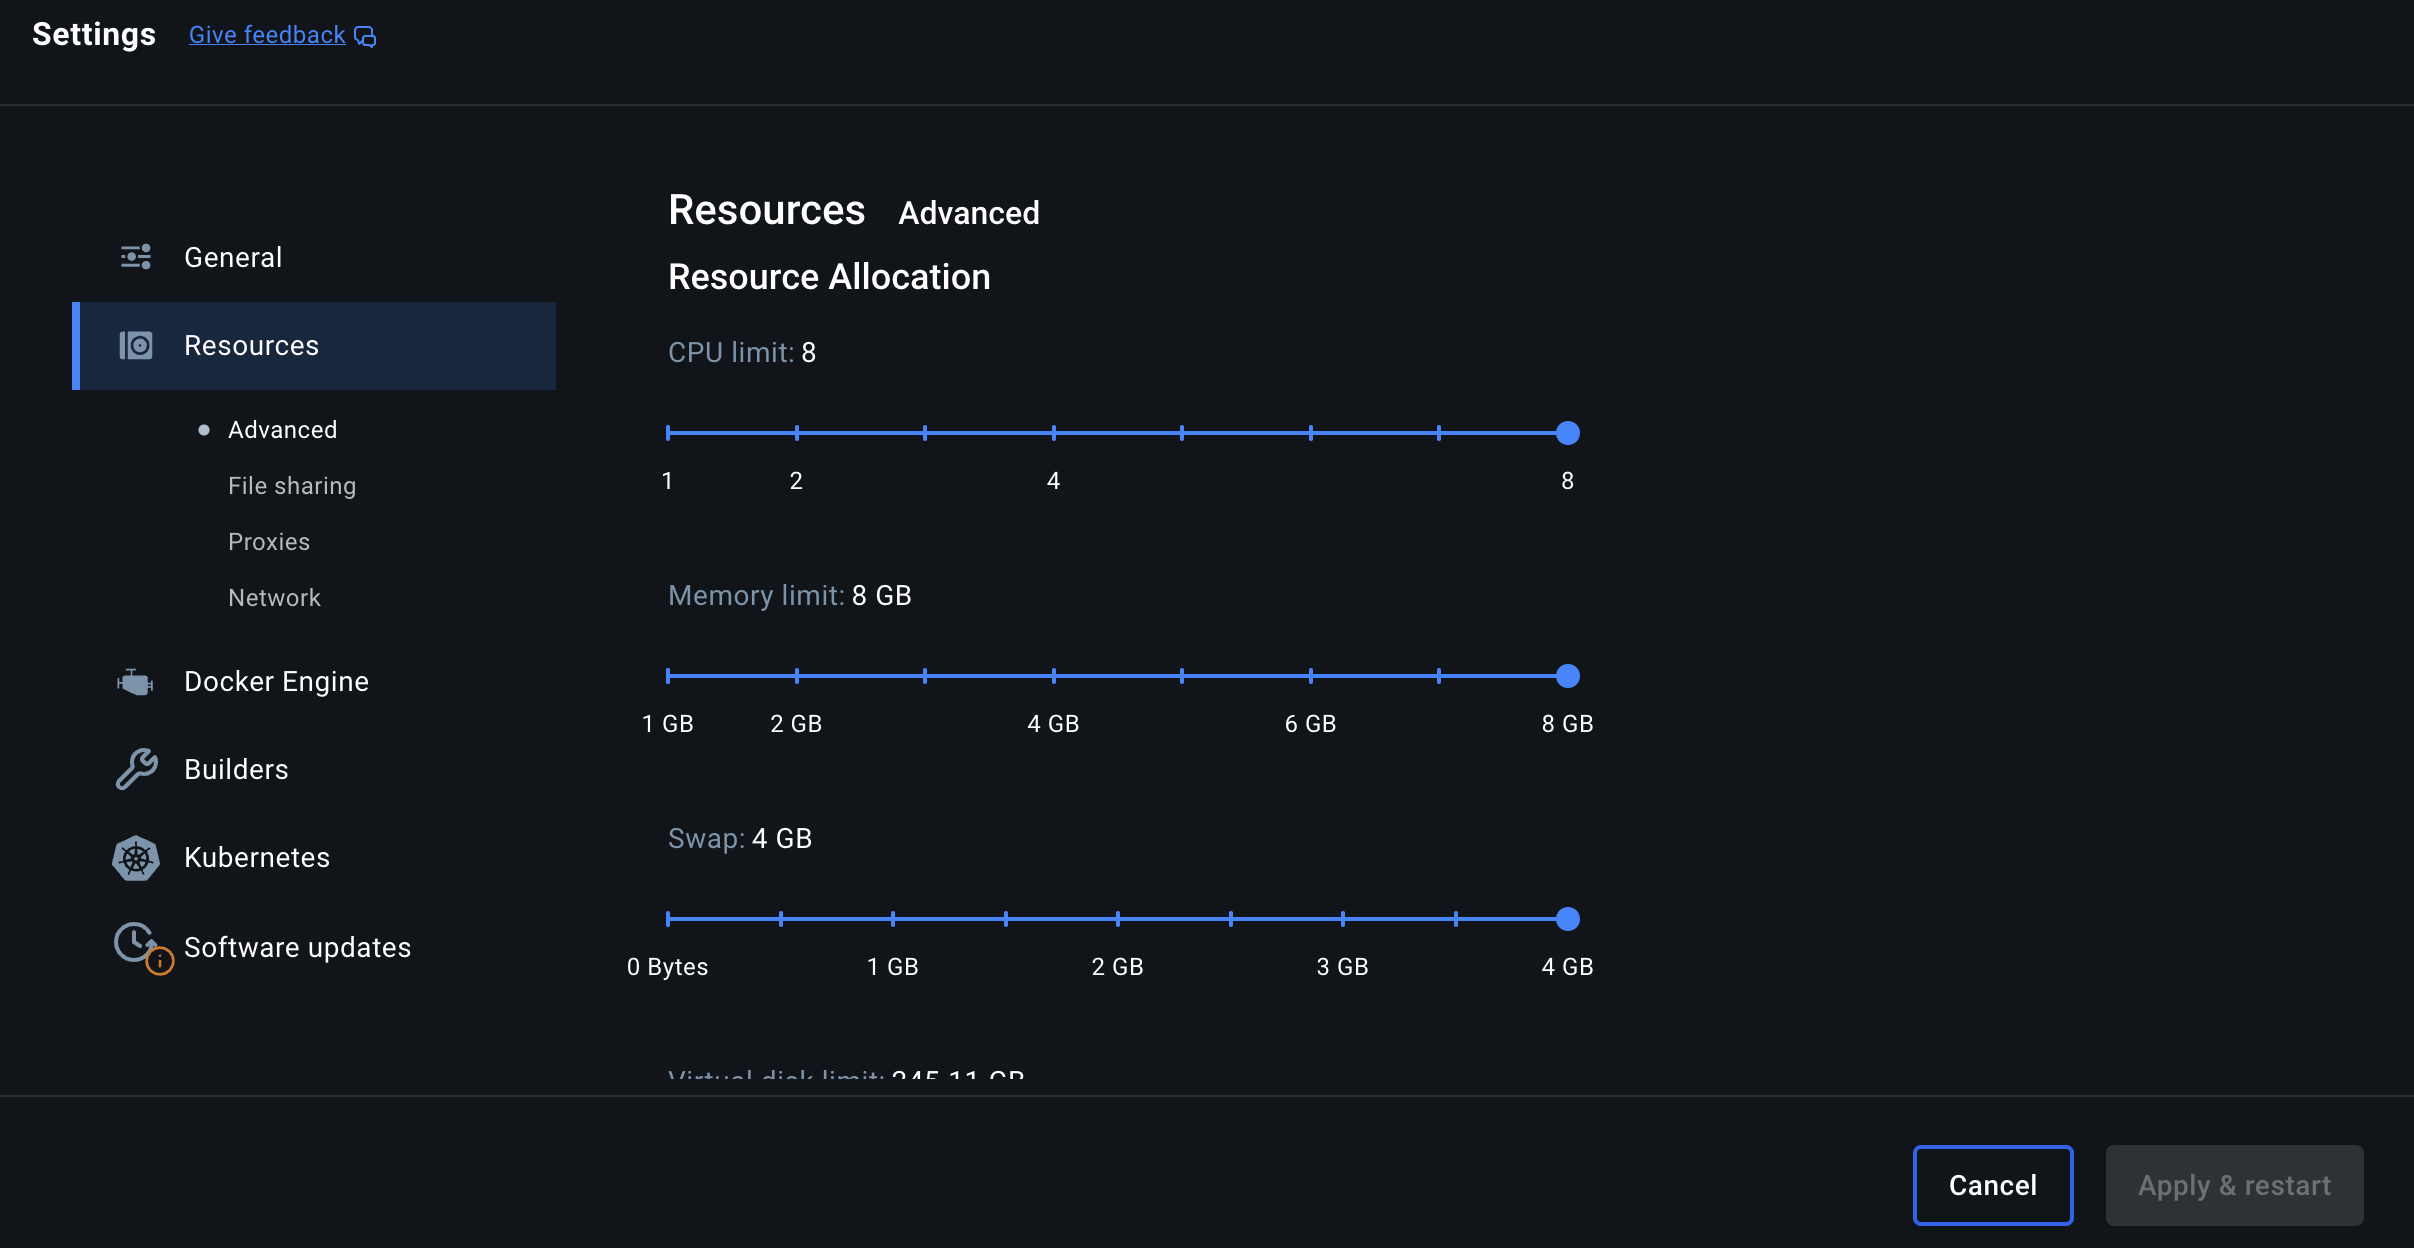The height and width of the screenshot is (1248, 2414).
Task: Click Apply & restart button
Action: pos(2234,1186)
